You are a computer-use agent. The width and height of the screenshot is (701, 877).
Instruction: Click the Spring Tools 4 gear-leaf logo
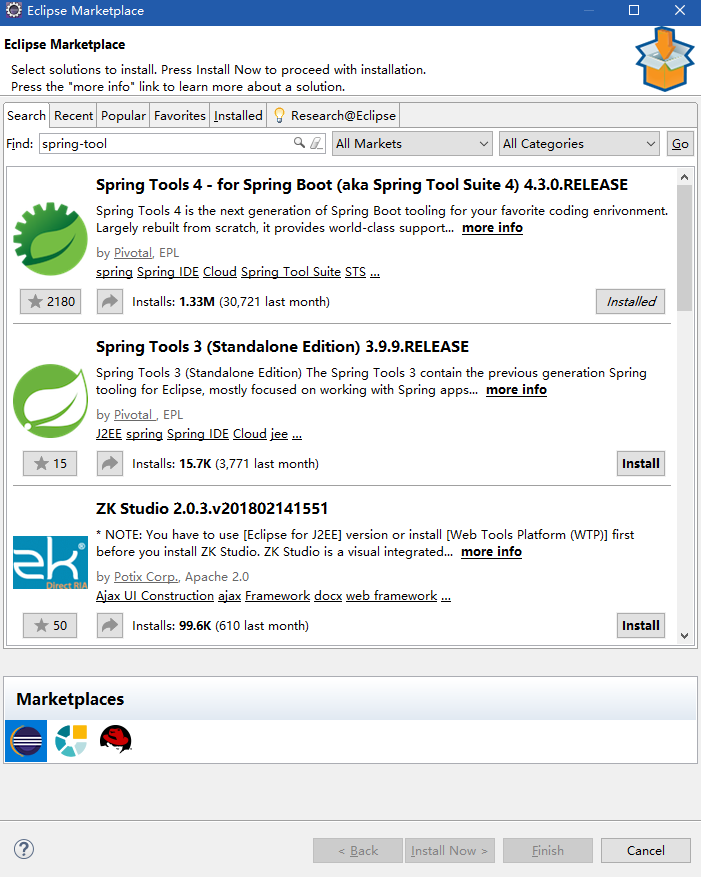(50, 239)
